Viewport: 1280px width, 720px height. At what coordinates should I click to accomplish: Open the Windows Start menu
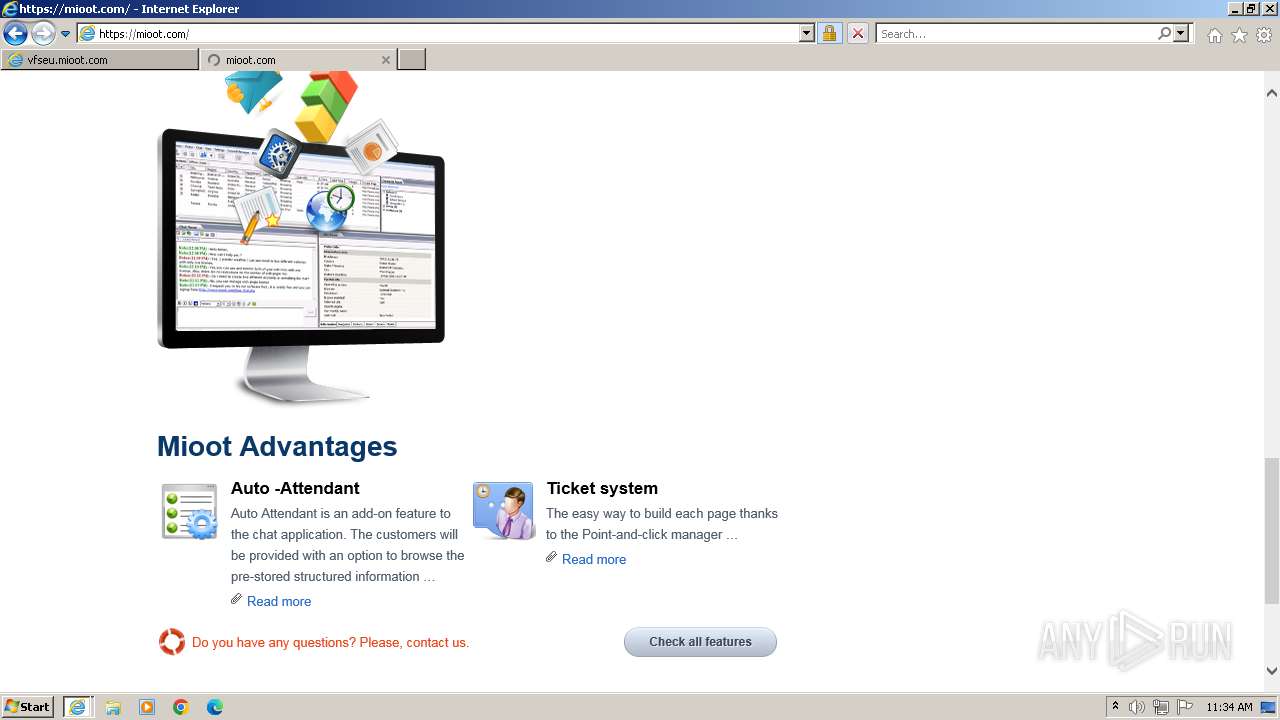coord(28,707)
